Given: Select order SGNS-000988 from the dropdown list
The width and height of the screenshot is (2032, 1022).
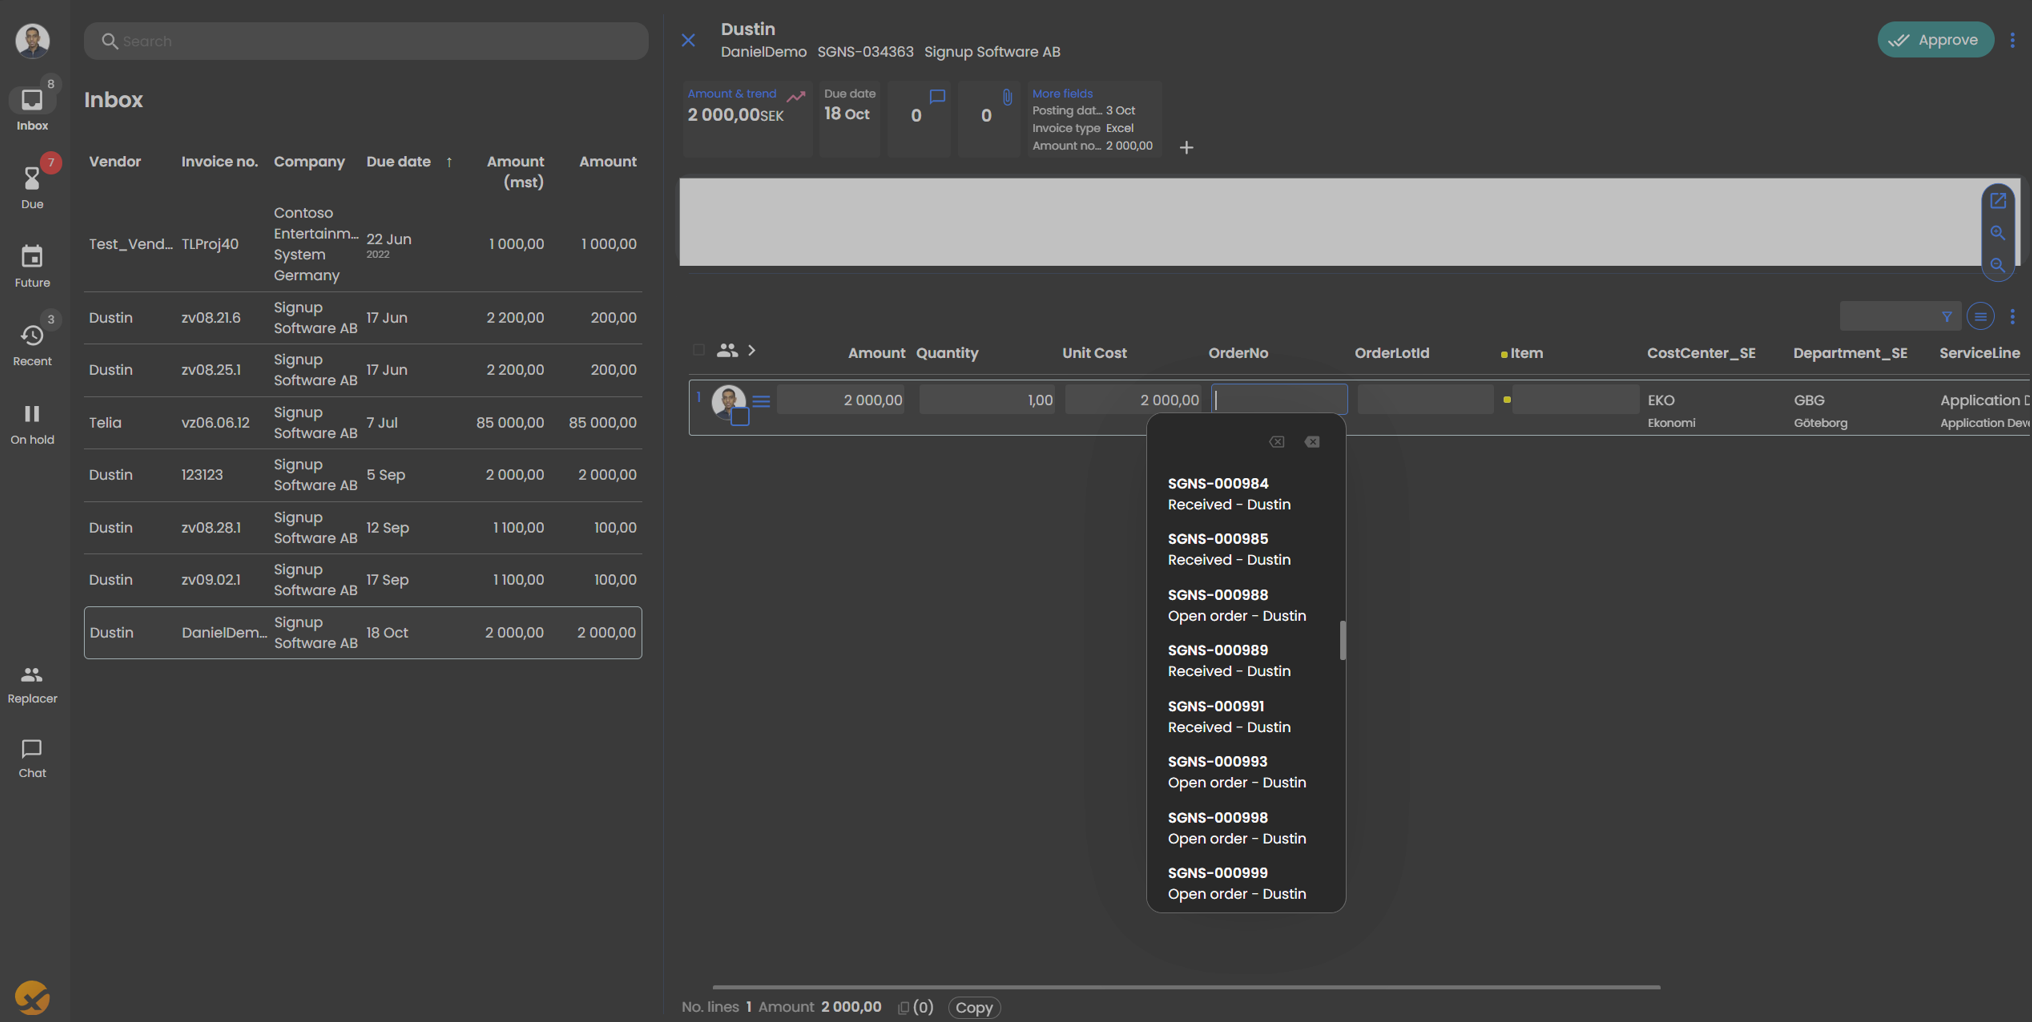Looking at the screenshot, I should click(1237, 605).
